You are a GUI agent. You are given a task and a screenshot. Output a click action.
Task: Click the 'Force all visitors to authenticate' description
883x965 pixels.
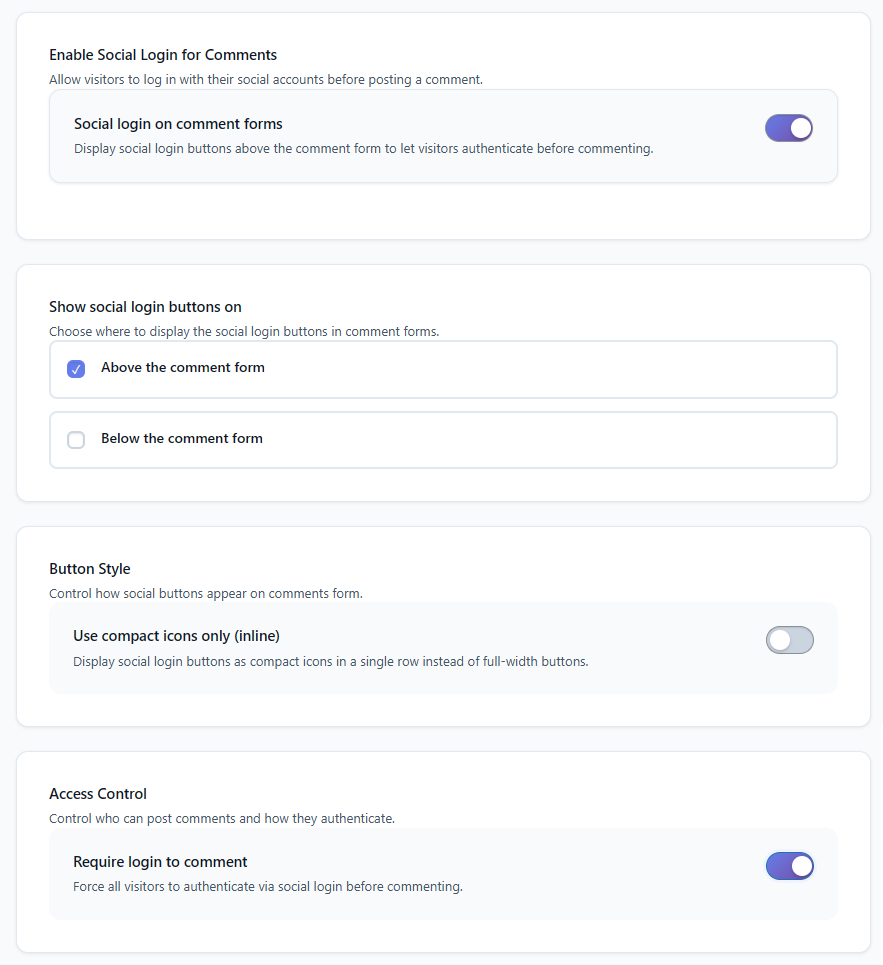(268, 886)
